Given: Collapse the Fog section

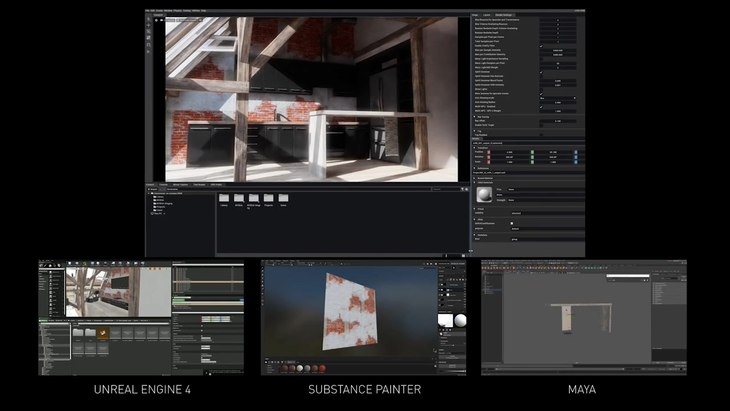Looking at the screenshot, I should coord(475,131).
